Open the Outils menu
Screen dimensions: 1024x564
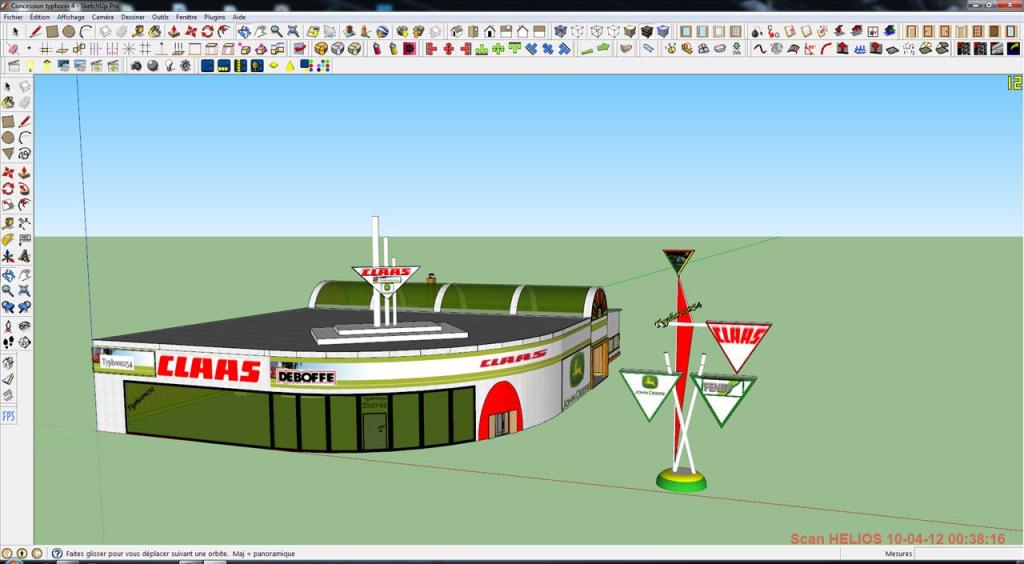(x=160, y=17)
